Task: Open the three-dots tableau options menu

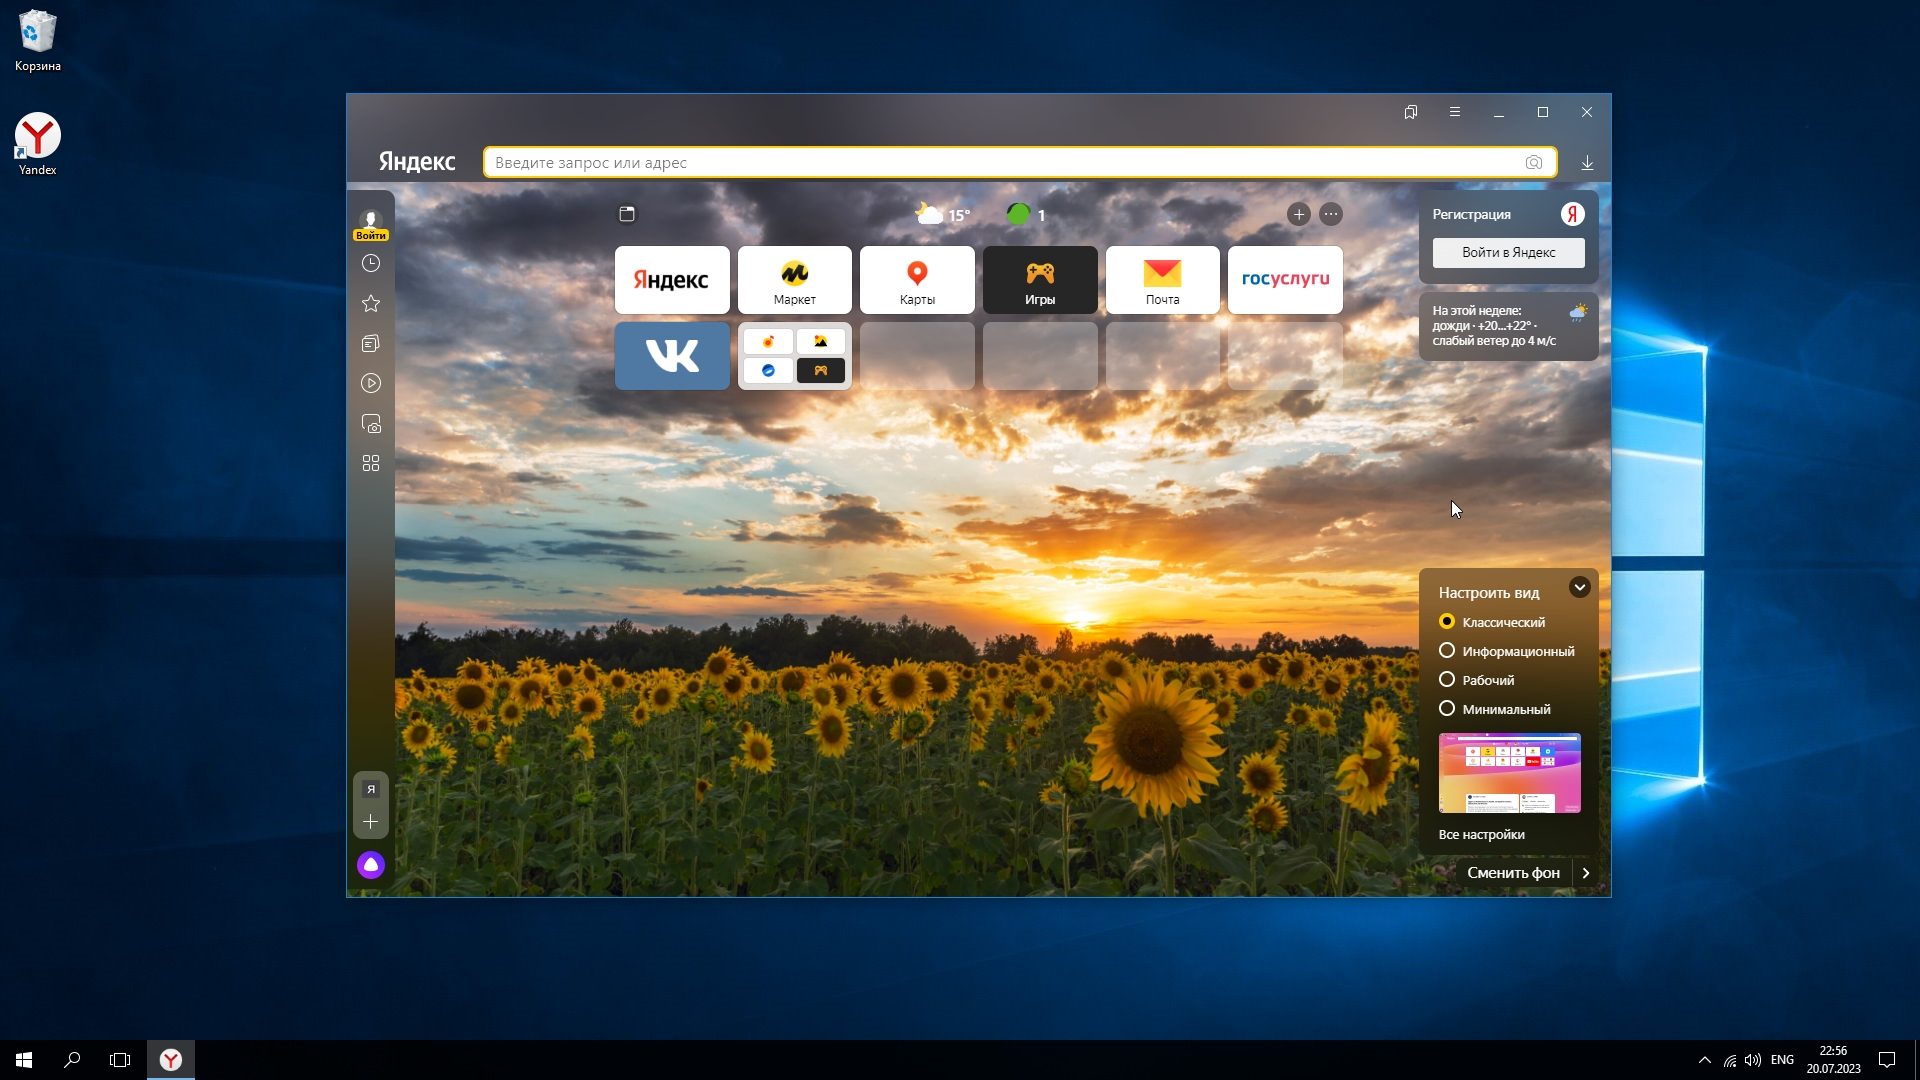Action: tap(1331, 214)
